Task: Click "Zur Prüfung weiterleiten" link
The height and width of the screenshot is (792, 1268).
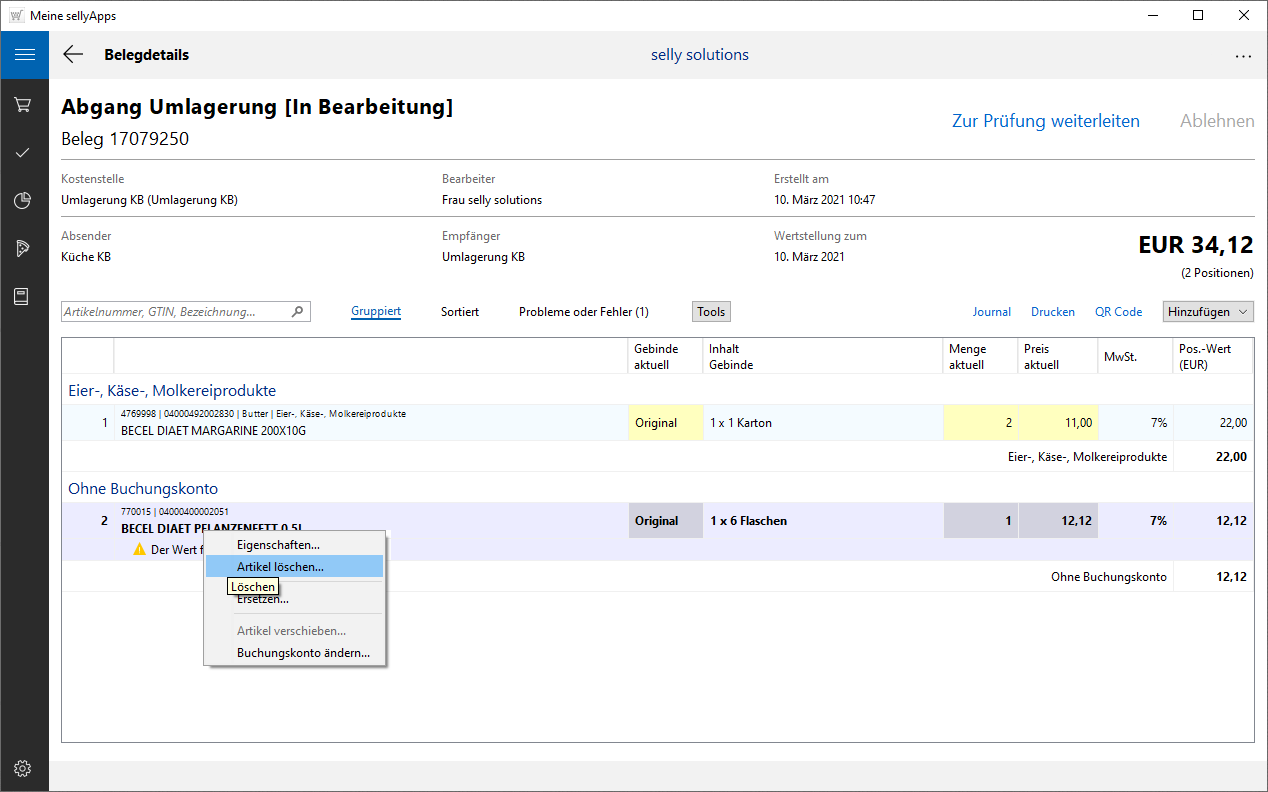Action: pos(1045,121)
